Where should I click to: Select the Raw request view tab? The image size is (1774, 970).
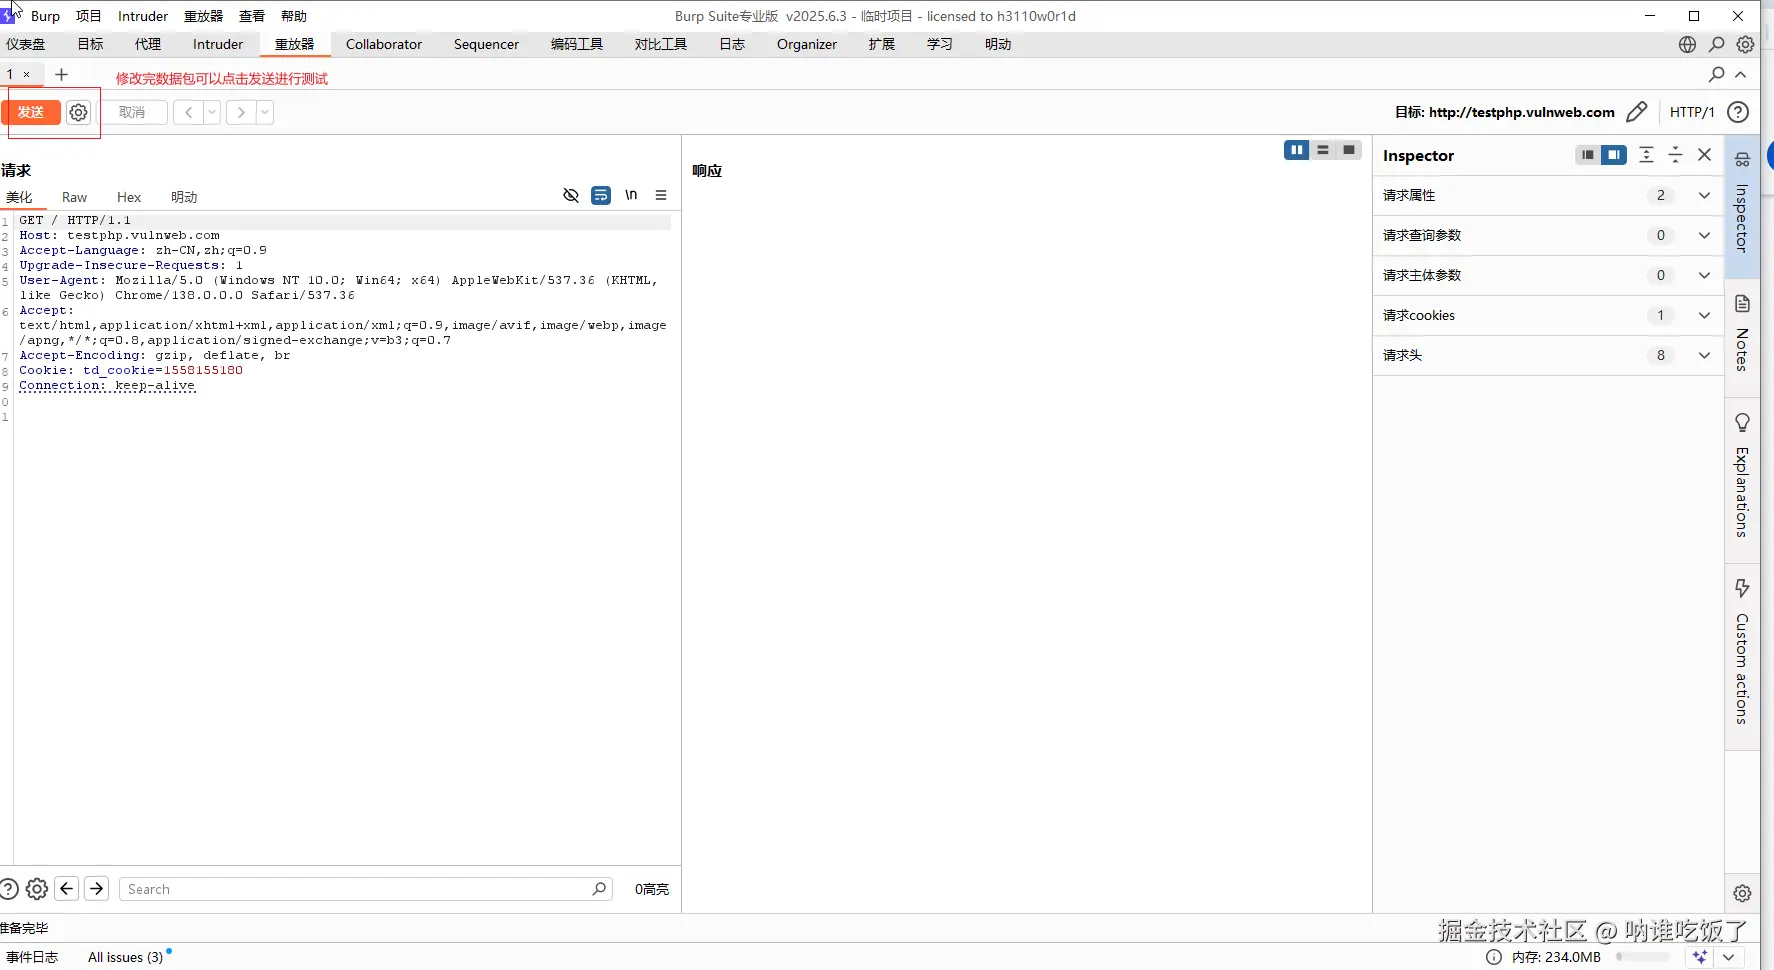click(x=74, y=197)
